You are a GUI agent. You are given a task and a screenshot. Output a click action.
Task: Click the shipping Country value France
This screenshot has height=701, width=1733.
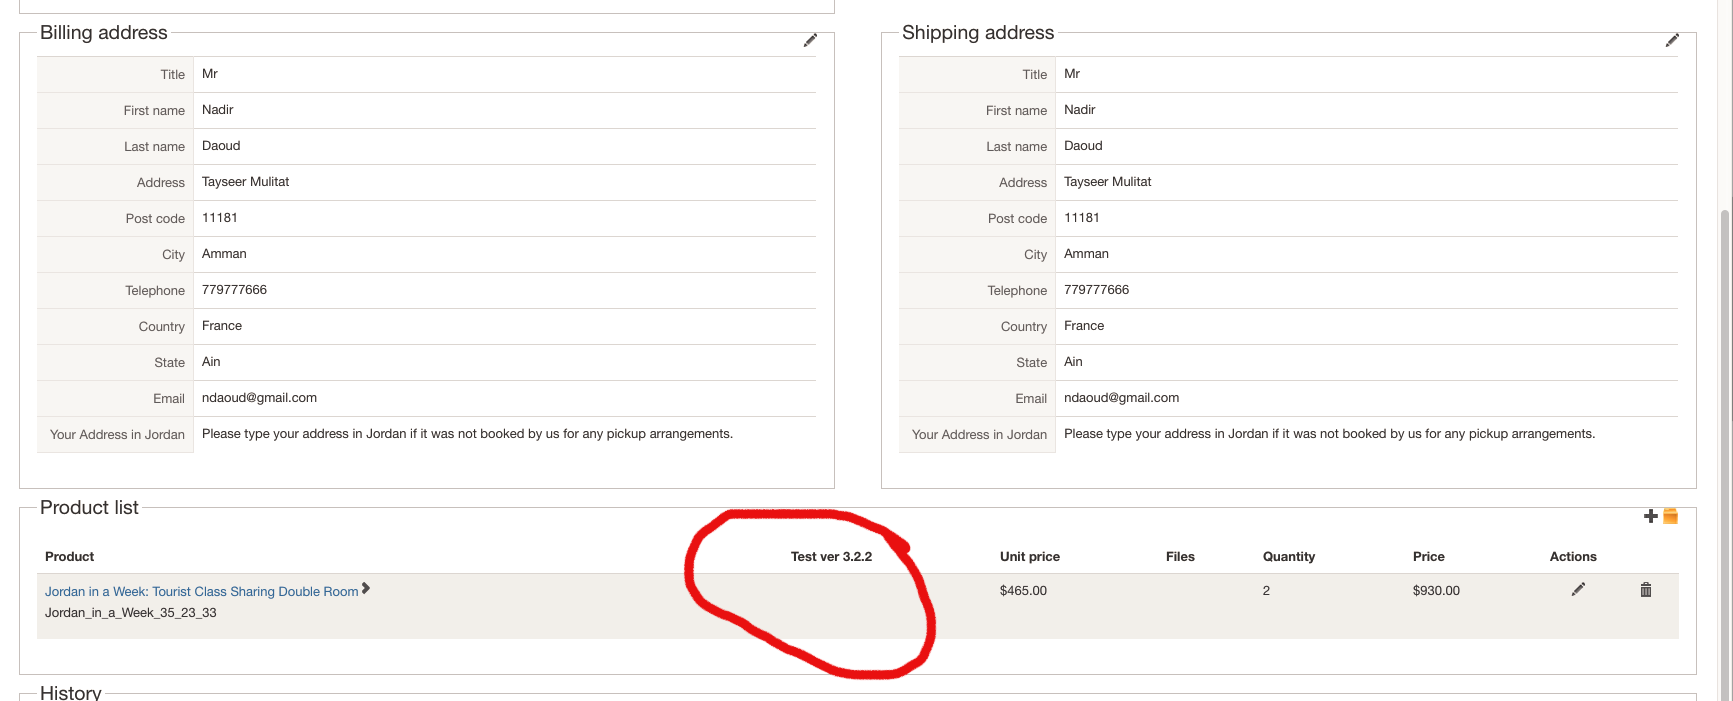[1084, 326]
